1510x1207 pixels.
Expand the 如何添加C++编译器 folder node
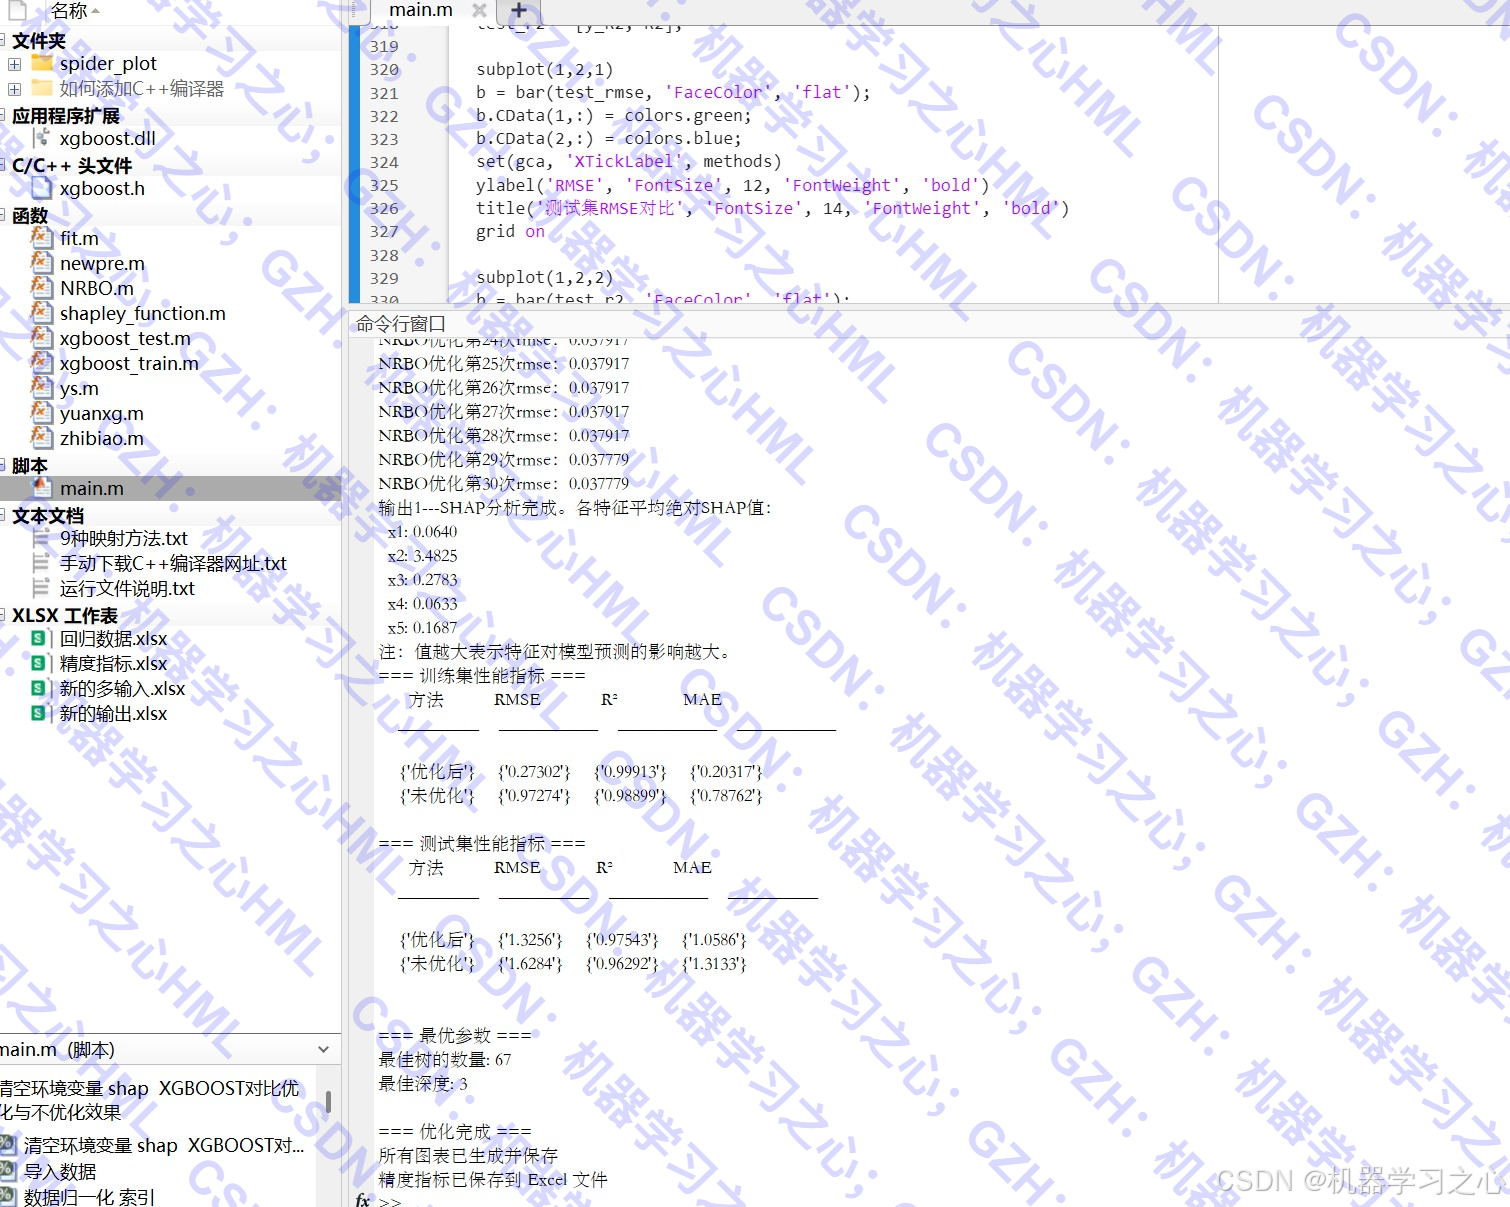(x=14, y=89)
